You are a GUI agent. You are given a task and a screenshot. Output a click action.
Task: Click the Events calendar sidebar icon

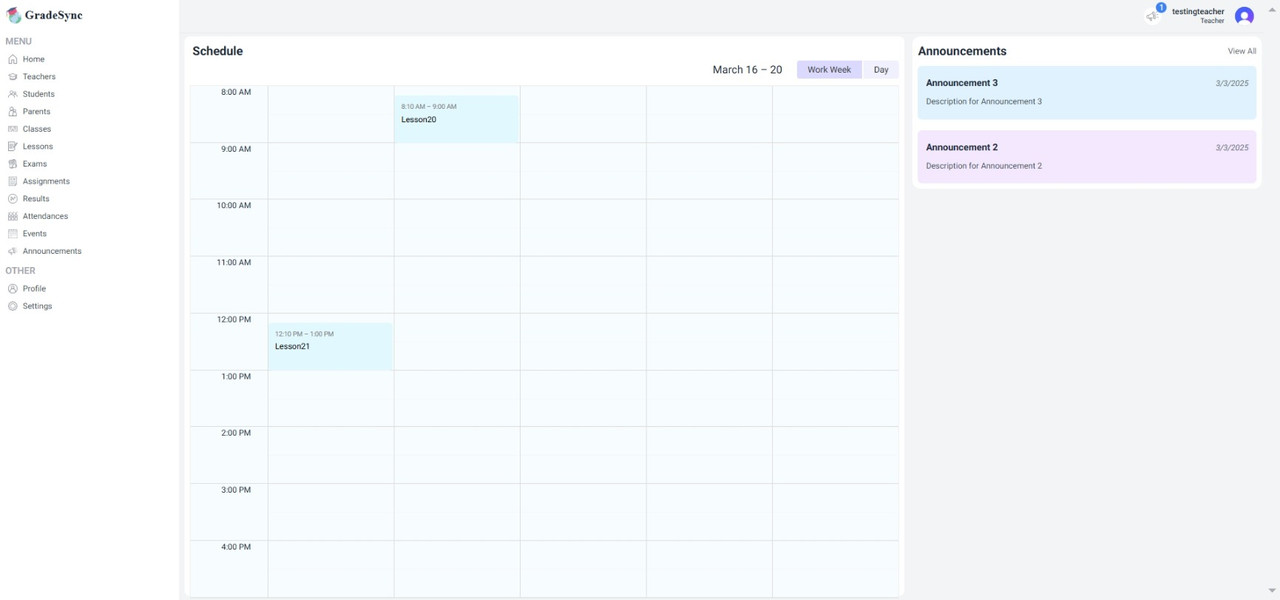(x=13, y=234)
